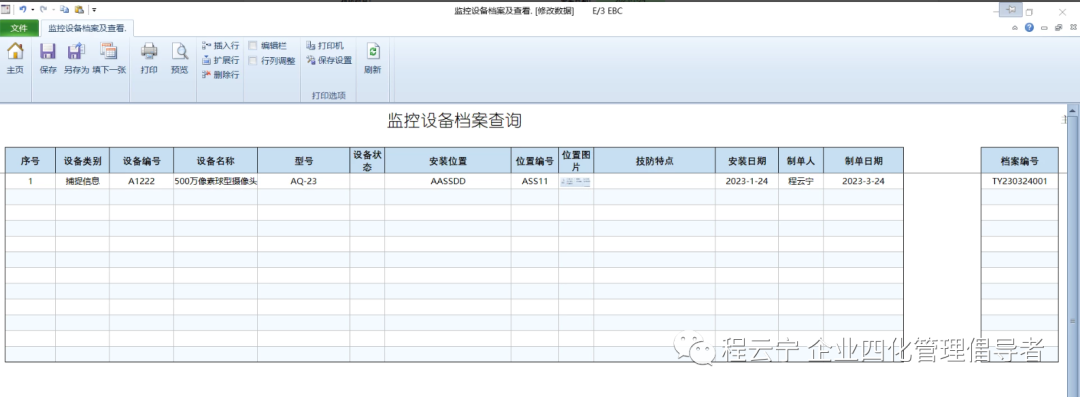This screenshot has width=1080, height=397.
Task: Click the copy icon in quick toolbar
Action: point(65,10)
